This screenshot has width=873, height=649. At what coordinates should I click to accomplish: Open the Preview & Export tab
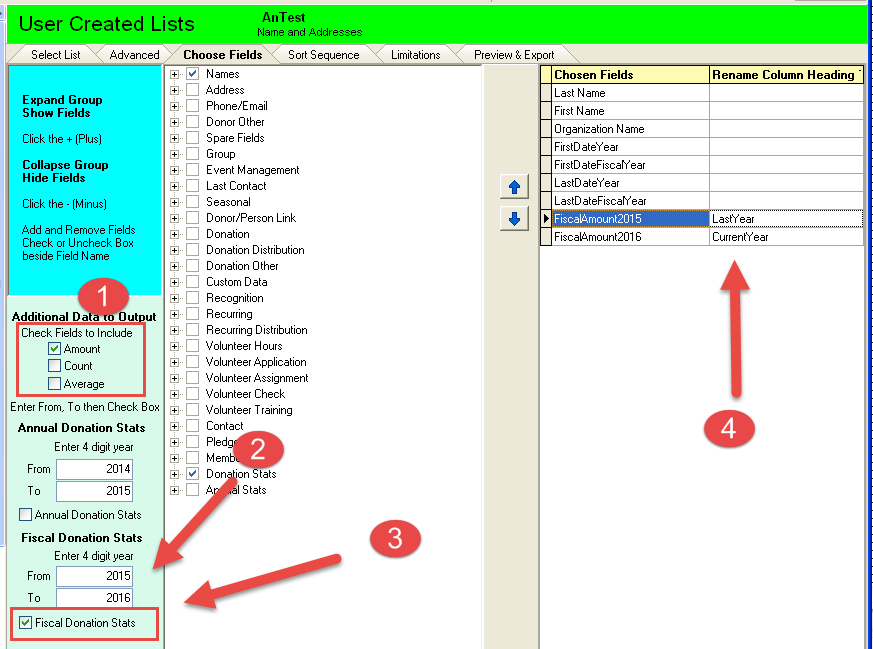(514, 55)
